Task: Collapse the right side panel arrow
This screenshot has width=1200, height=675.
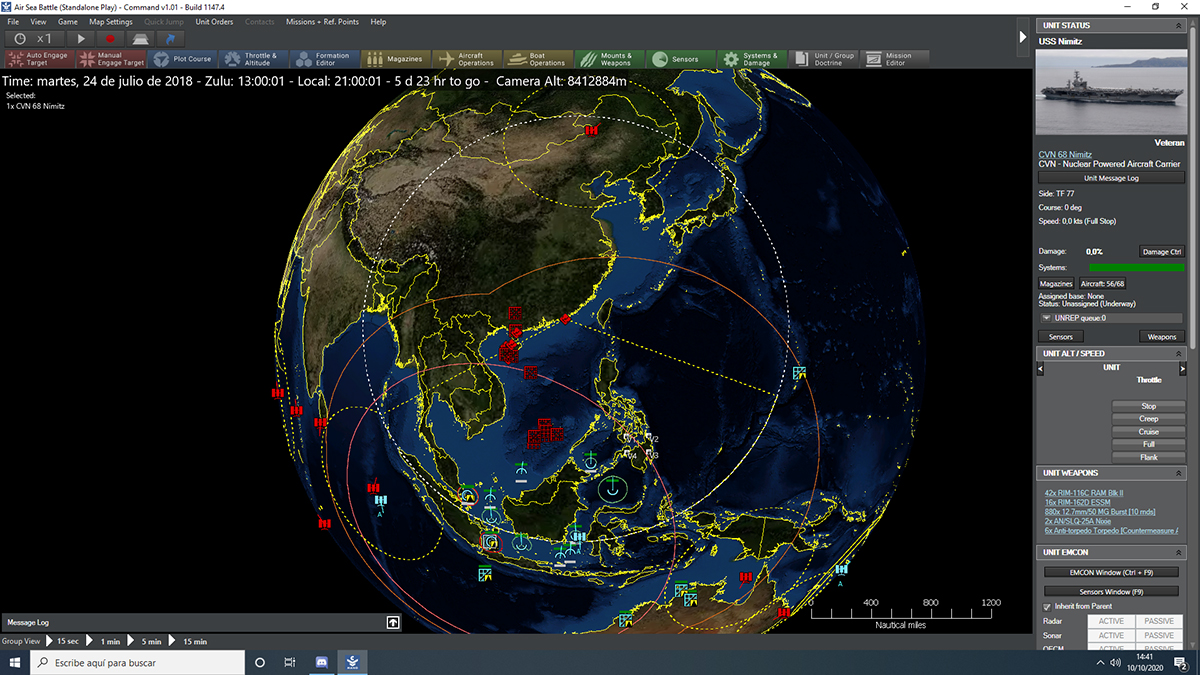Action: click(1022, 37)
